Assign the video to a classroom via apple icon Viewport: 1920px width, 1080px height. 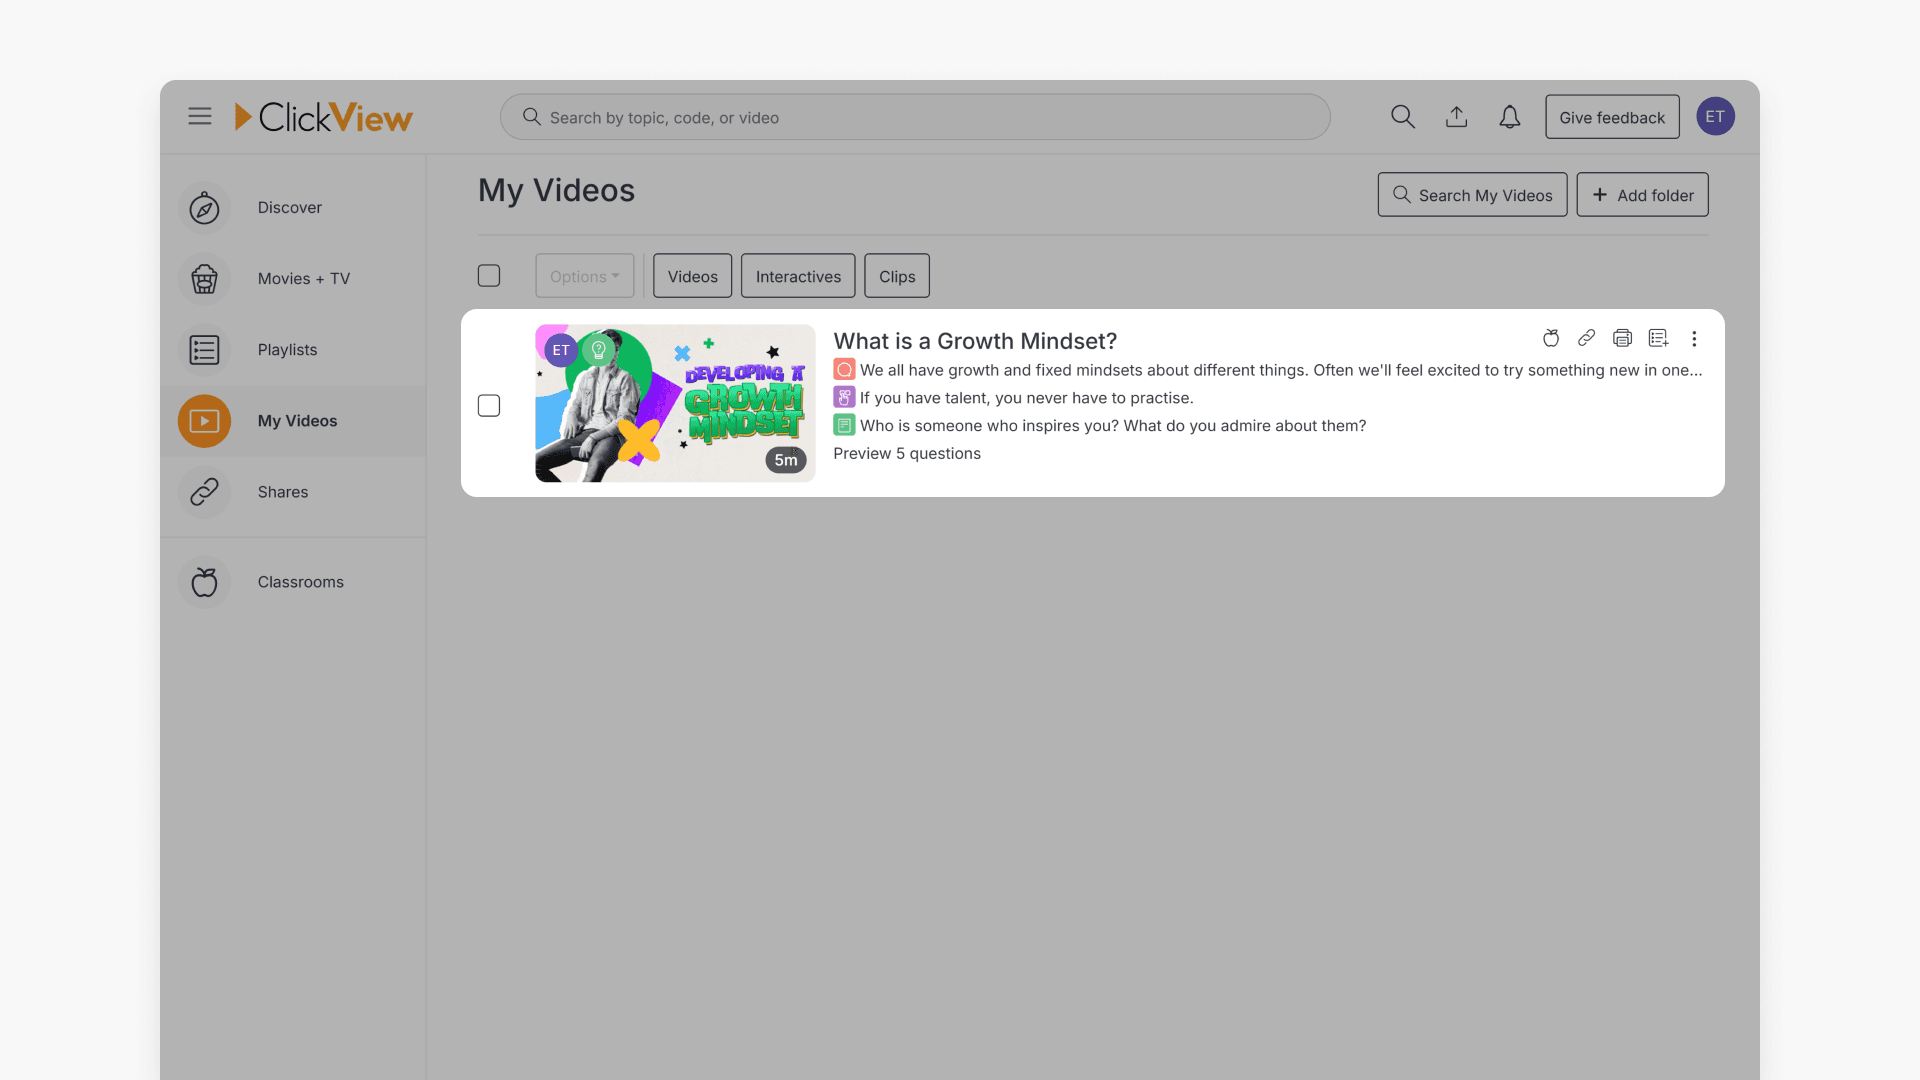pyautogui.click(x=1550, y=338)
